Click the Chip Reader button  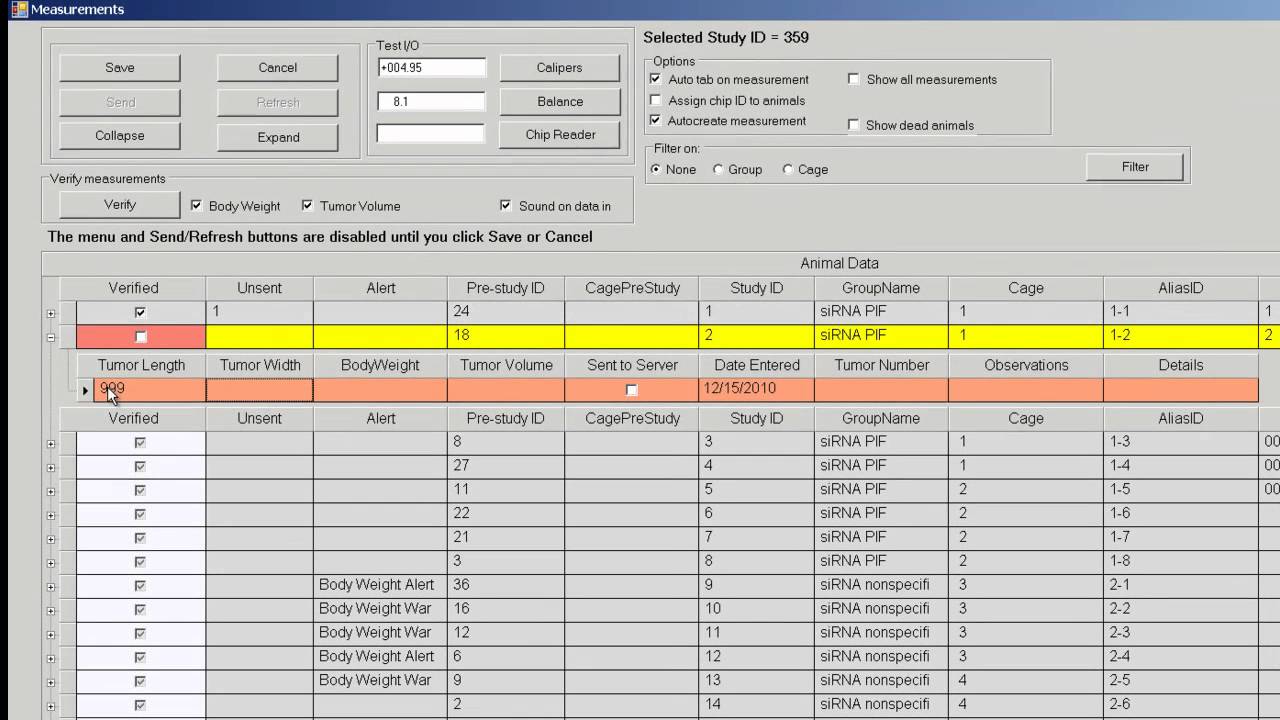click(x=559, y=135)
